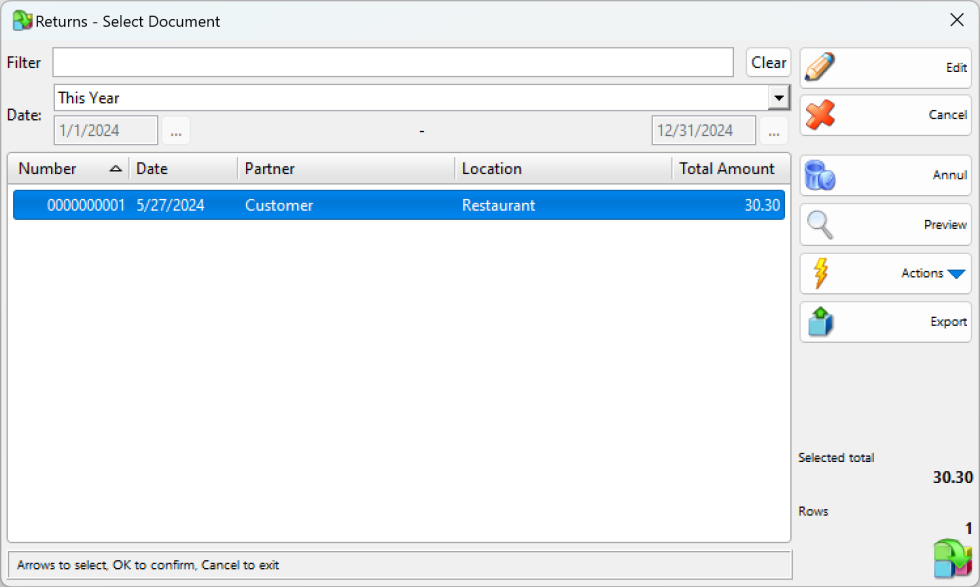
Task: Toggle the Number column sort arrow
Action: click(x=116, y=169)
